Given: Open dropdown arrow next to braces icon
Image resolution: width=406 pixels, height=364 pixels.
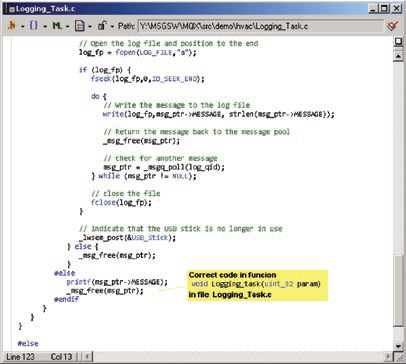Looking at the screenshot, I should coord(45,26).
